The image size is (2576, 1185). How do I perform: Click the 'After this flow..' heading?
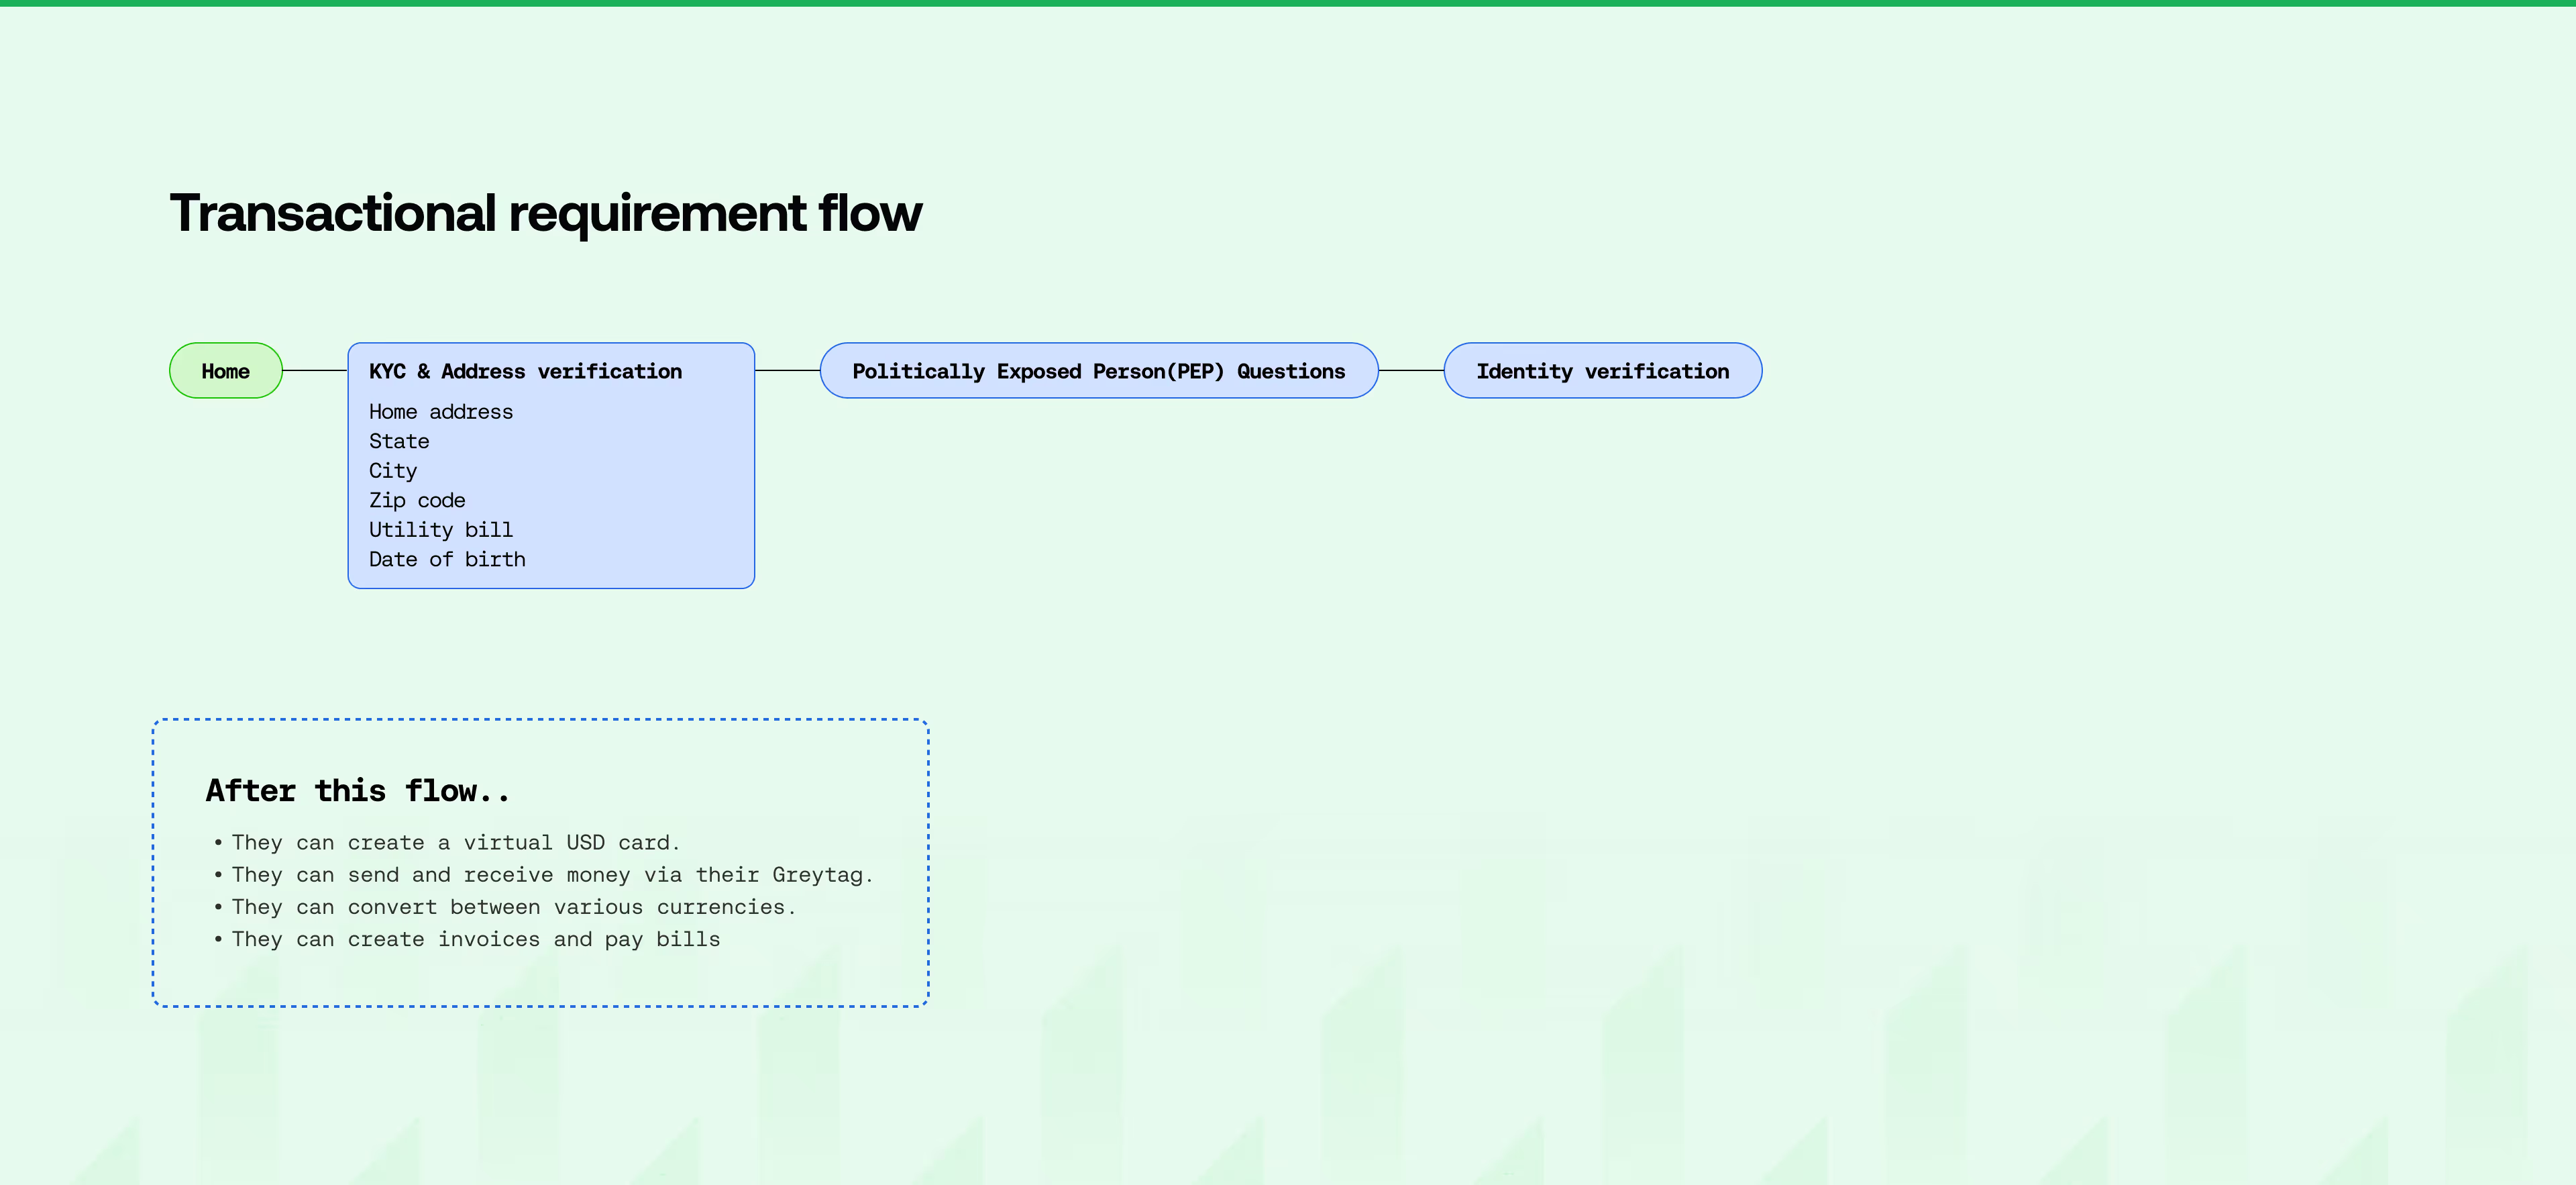pos(358,791)
